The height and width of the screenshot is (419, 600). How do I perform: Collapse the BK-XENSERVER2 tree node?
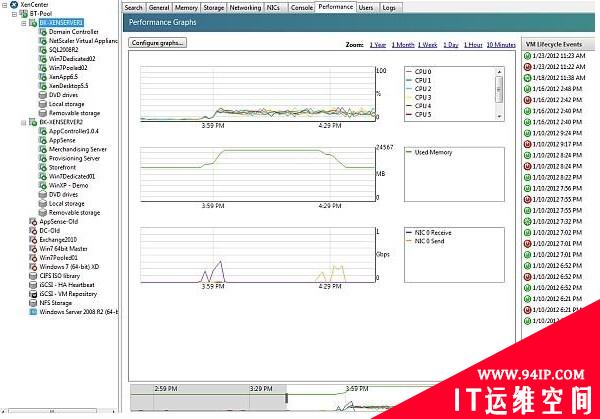point(24,123)
